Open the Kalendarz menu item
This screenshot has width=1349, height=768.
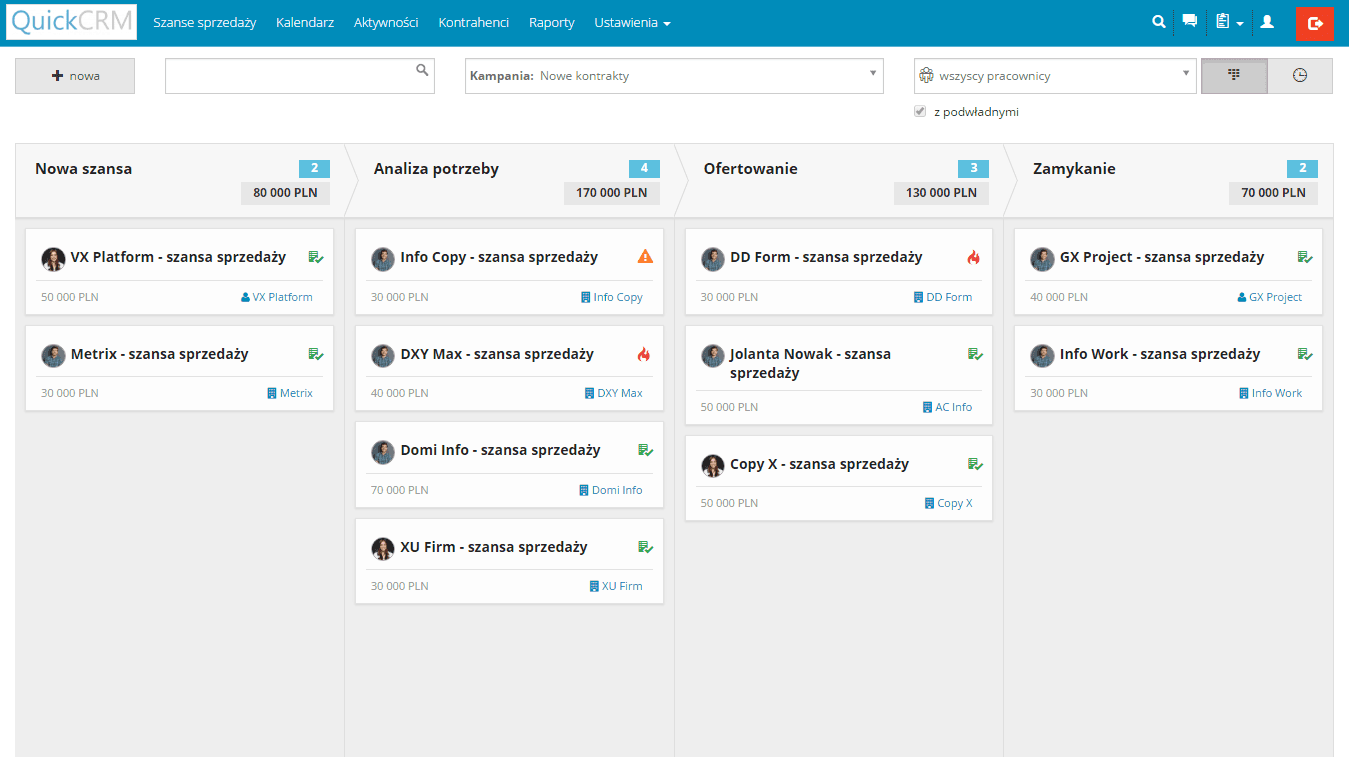305,23
